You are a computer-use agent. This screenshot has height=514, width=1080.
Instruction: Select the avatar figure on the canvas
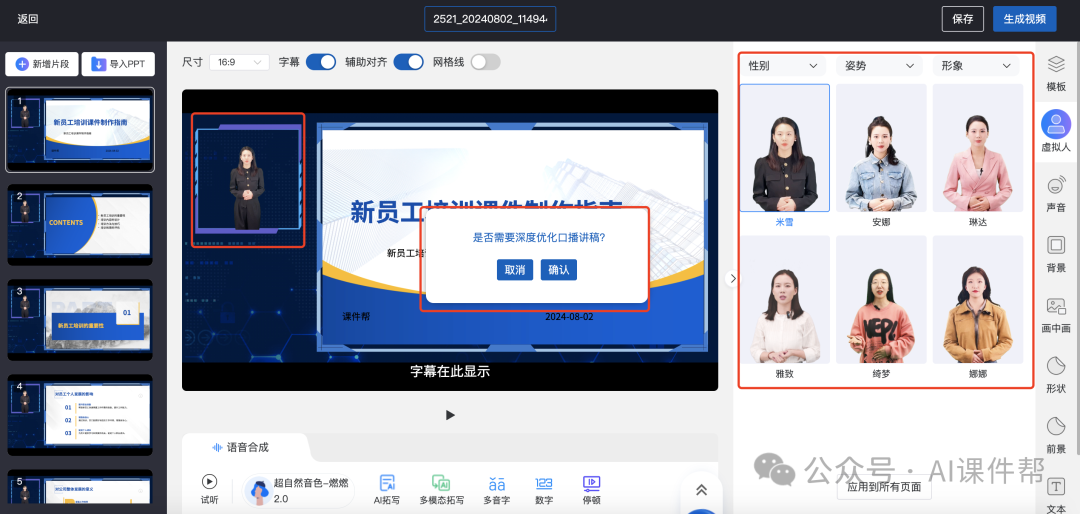(x=247, y=187)
